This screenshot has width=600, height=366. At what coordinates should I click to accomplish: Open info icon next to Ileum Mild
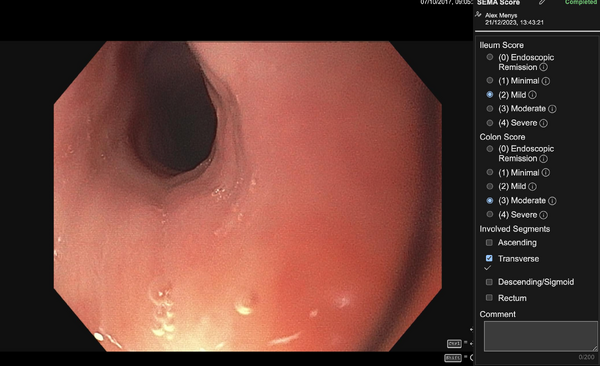point(533,95)
